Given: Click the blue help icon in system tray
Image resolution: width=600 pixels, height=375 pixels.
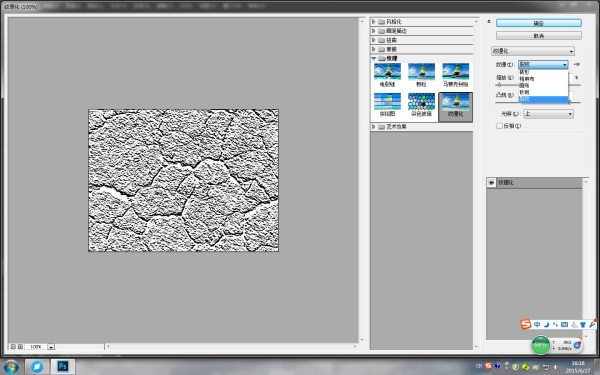Looking at the screenshot, I should pyautogui.click(x=497, y=367).
